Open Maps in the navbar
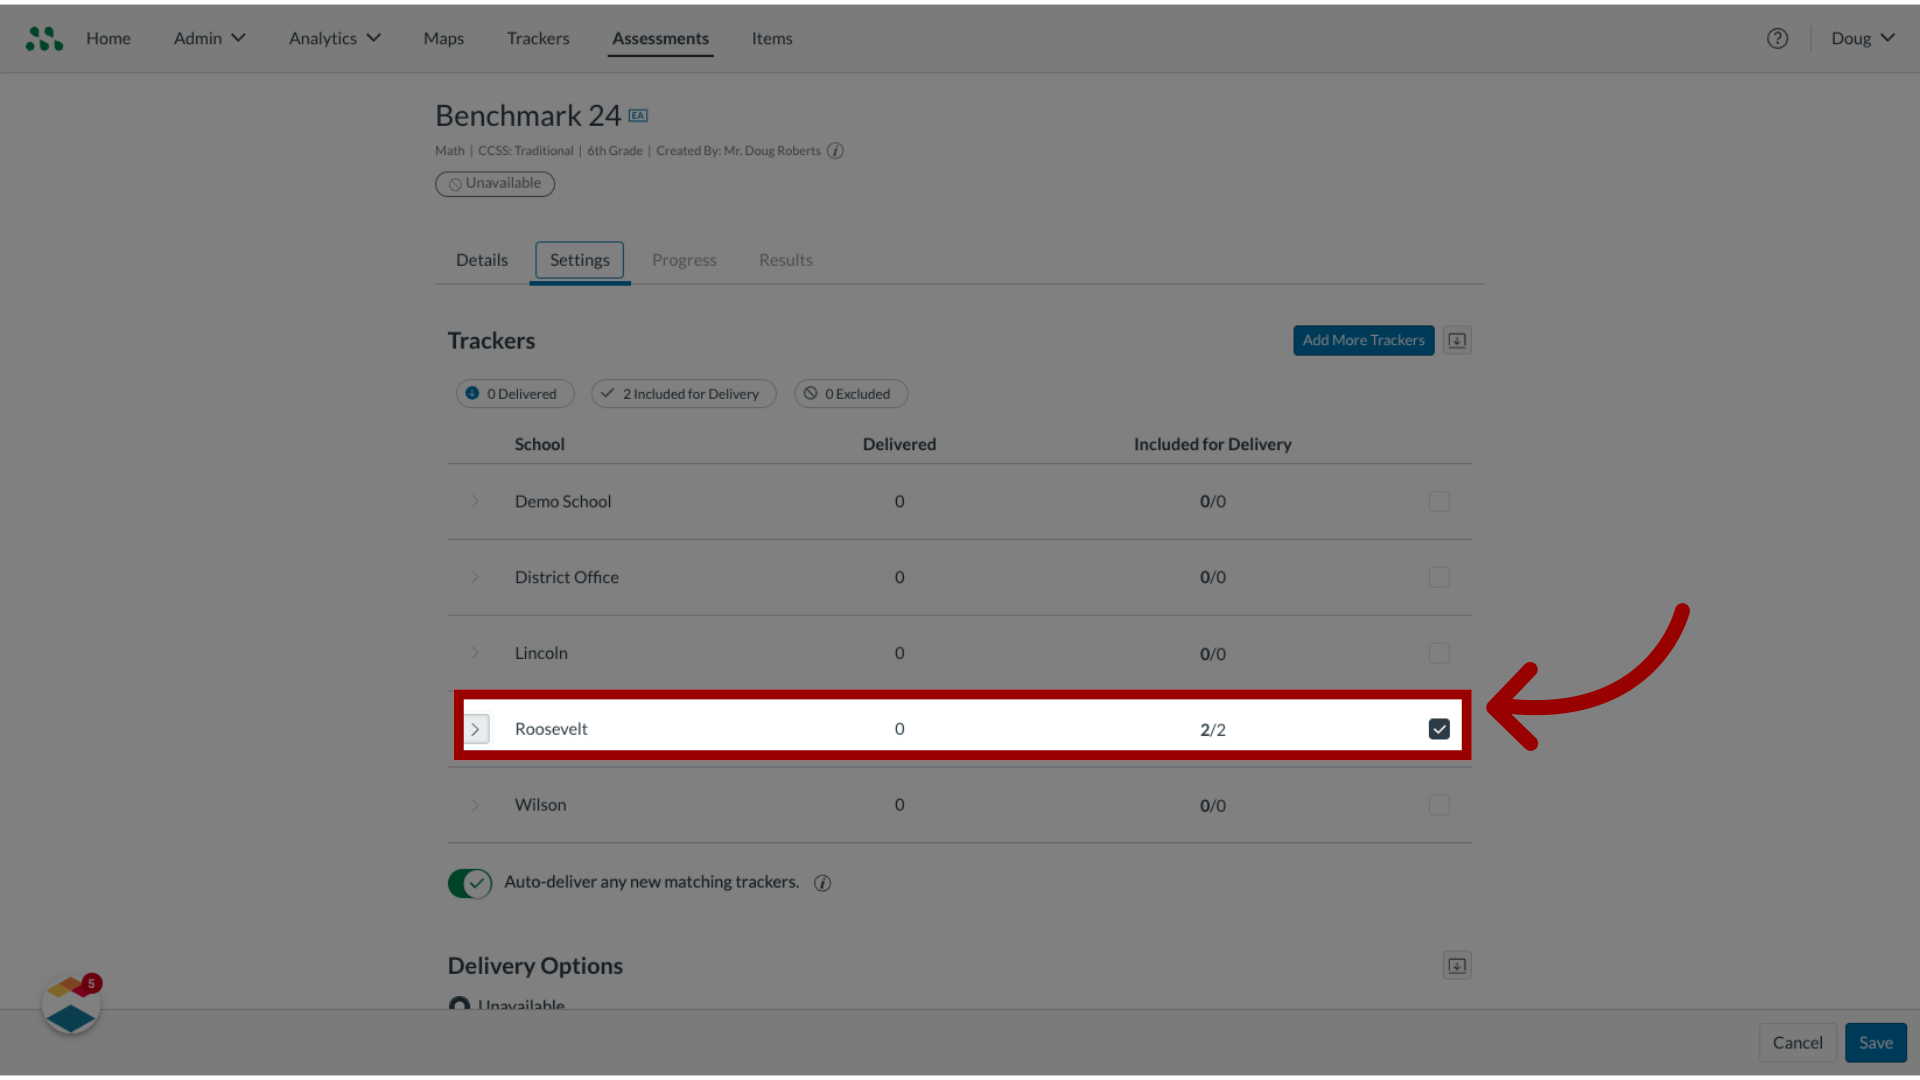This screenshot has width=1920, height=1080. coord(444,38)
